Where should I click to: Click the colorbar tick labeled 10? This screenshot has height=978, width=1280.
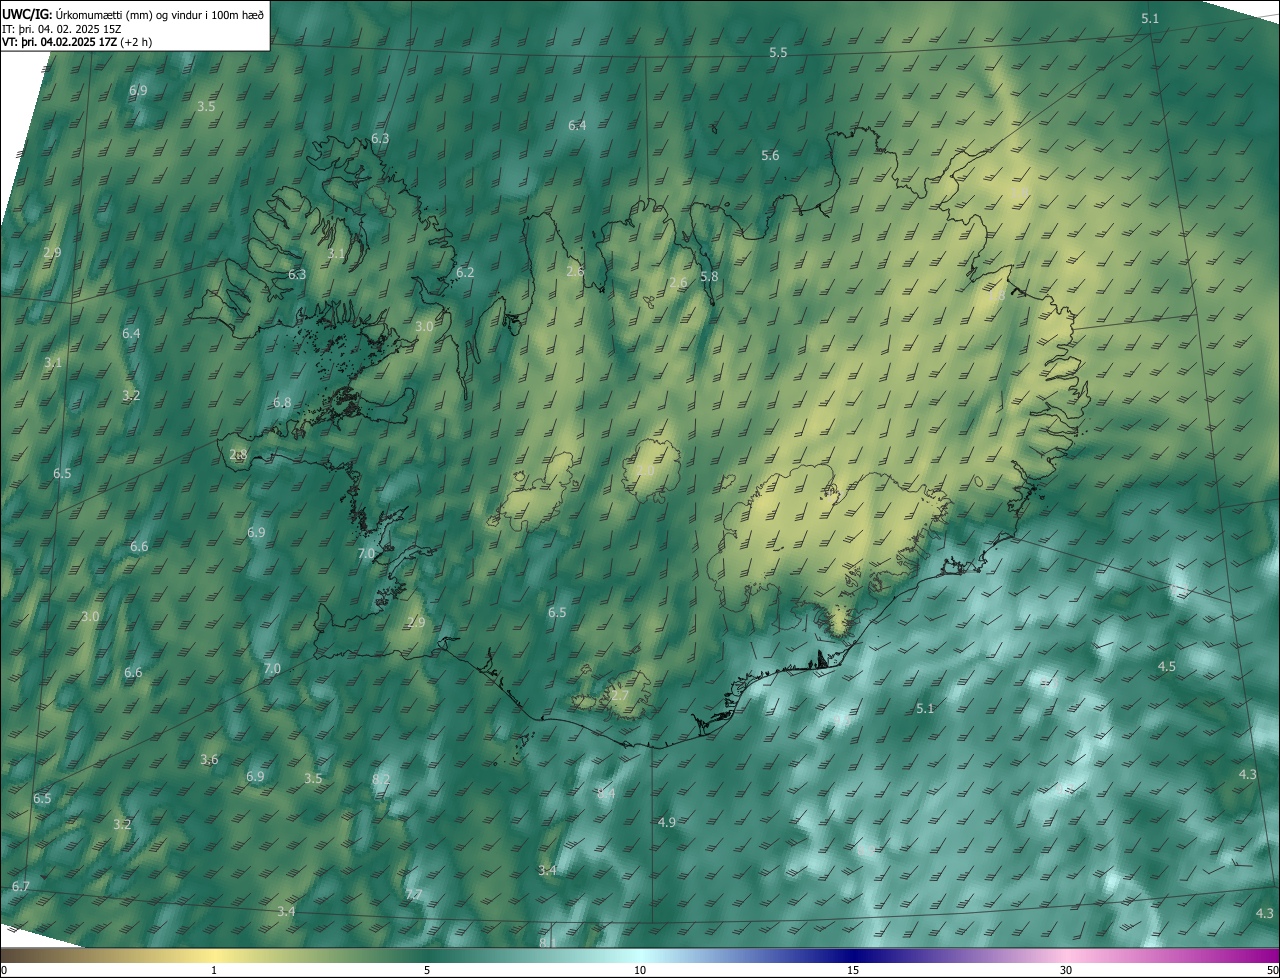[640, 970]
